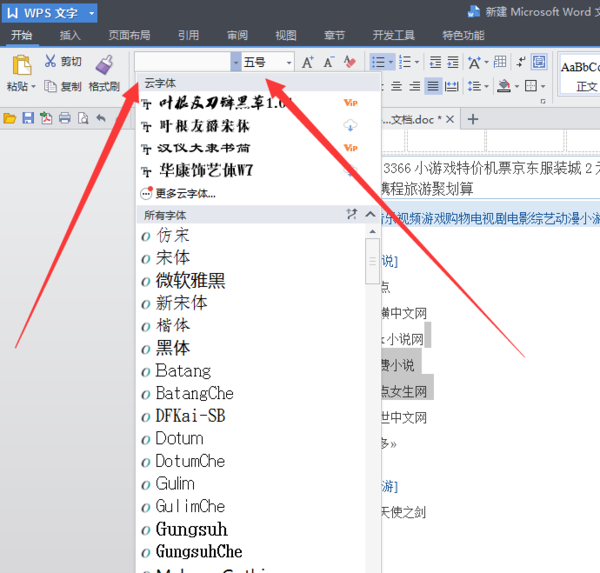Open the 特色功能 ribbon tab
Viewport: 600px width, 573px height.
pos(463,35)
